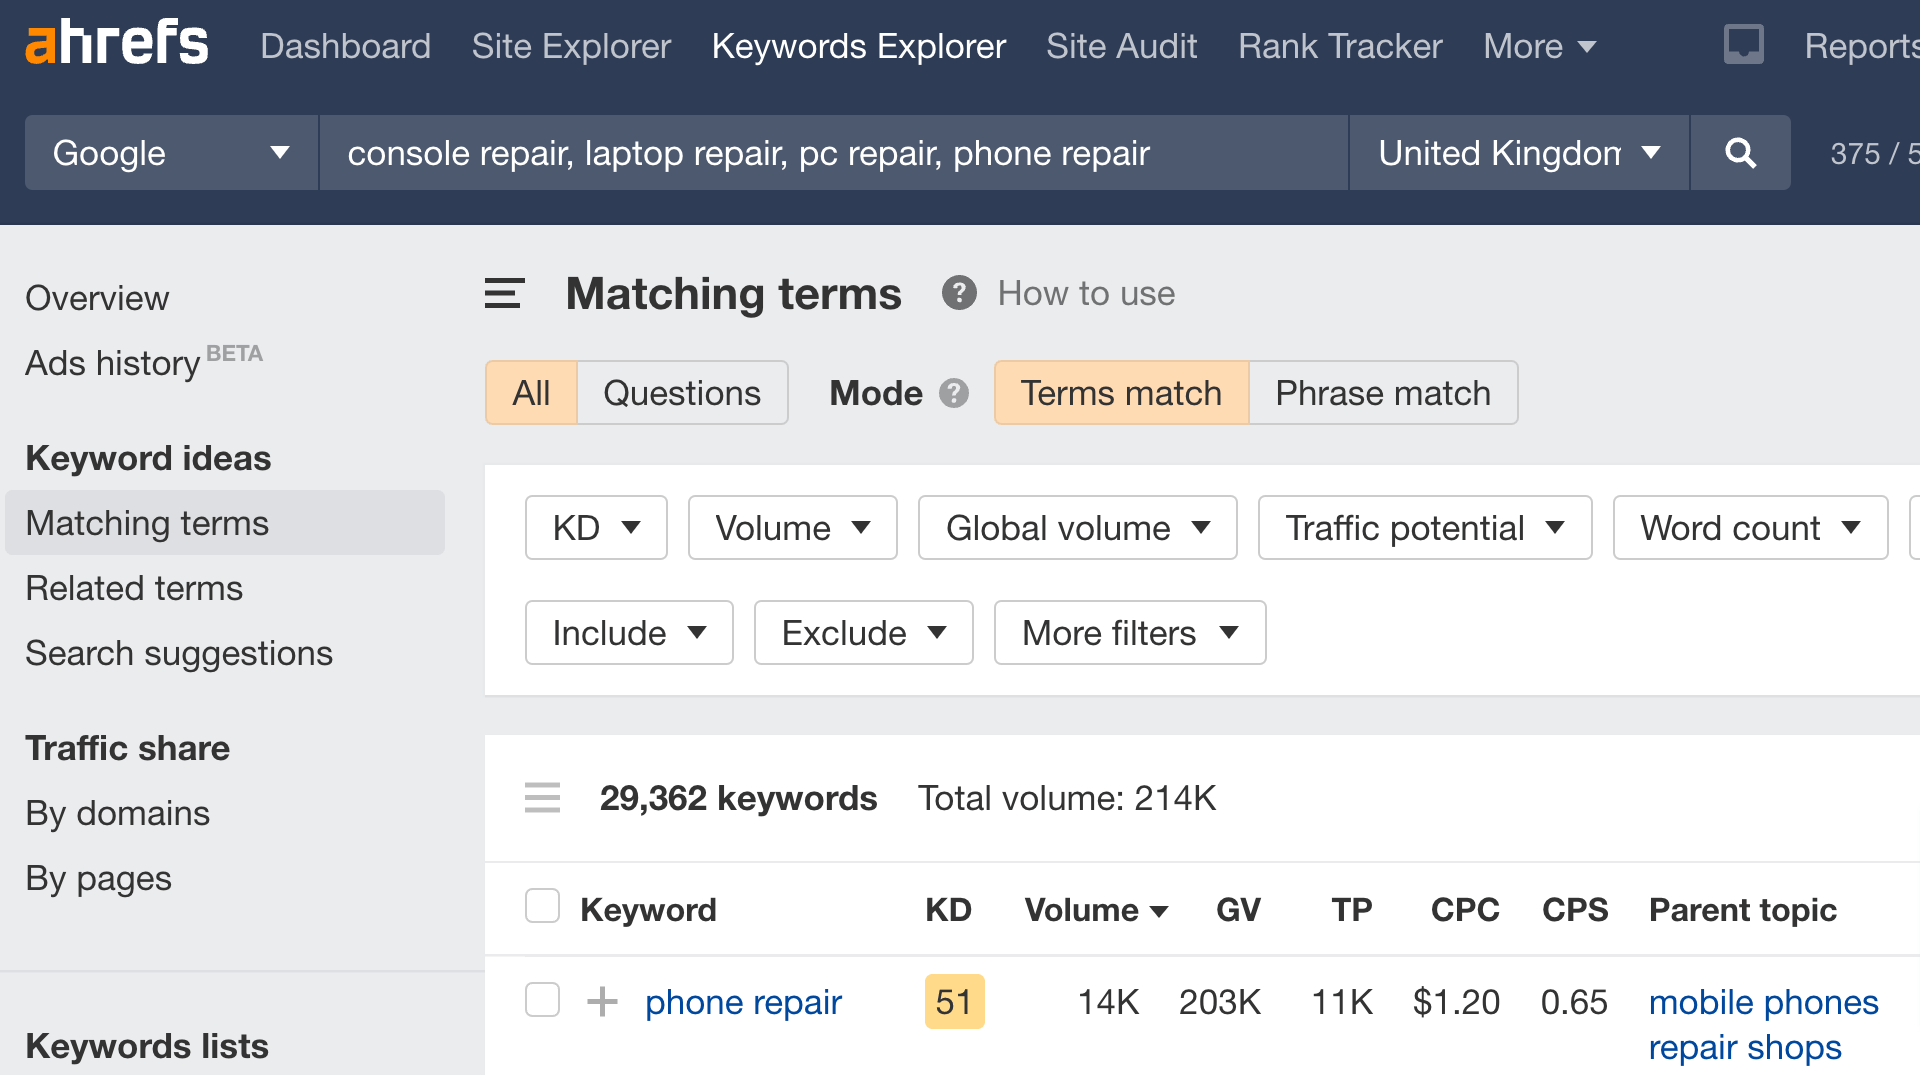Image resolution: width=1920 pixels, height=1075 pixels.
Task: Check the select-all keywords checkbox
Action: (x=542, y=906)
